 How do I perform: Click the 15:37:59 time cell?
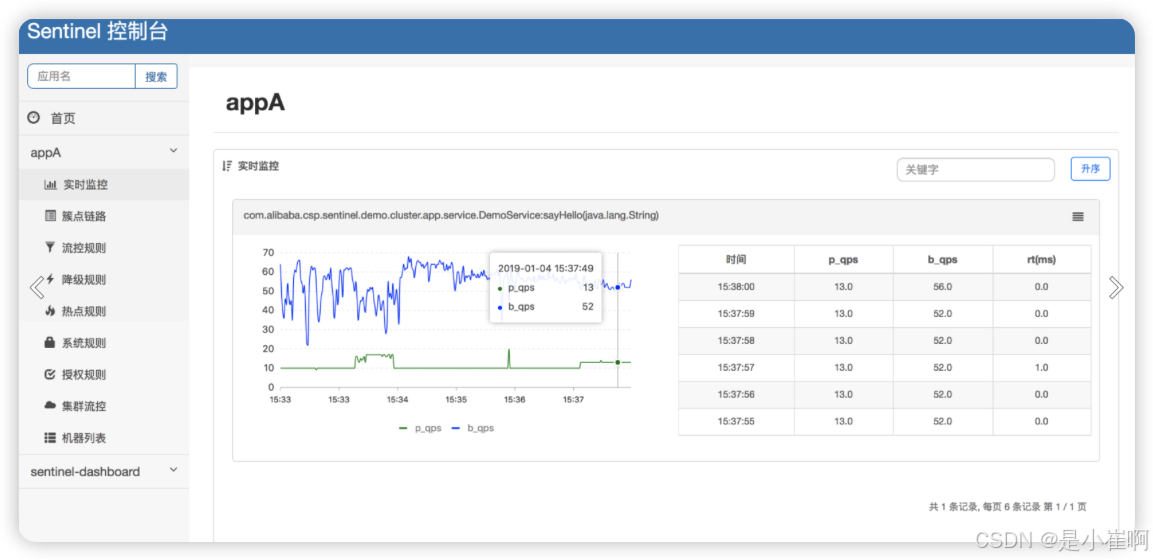[736, 314]
